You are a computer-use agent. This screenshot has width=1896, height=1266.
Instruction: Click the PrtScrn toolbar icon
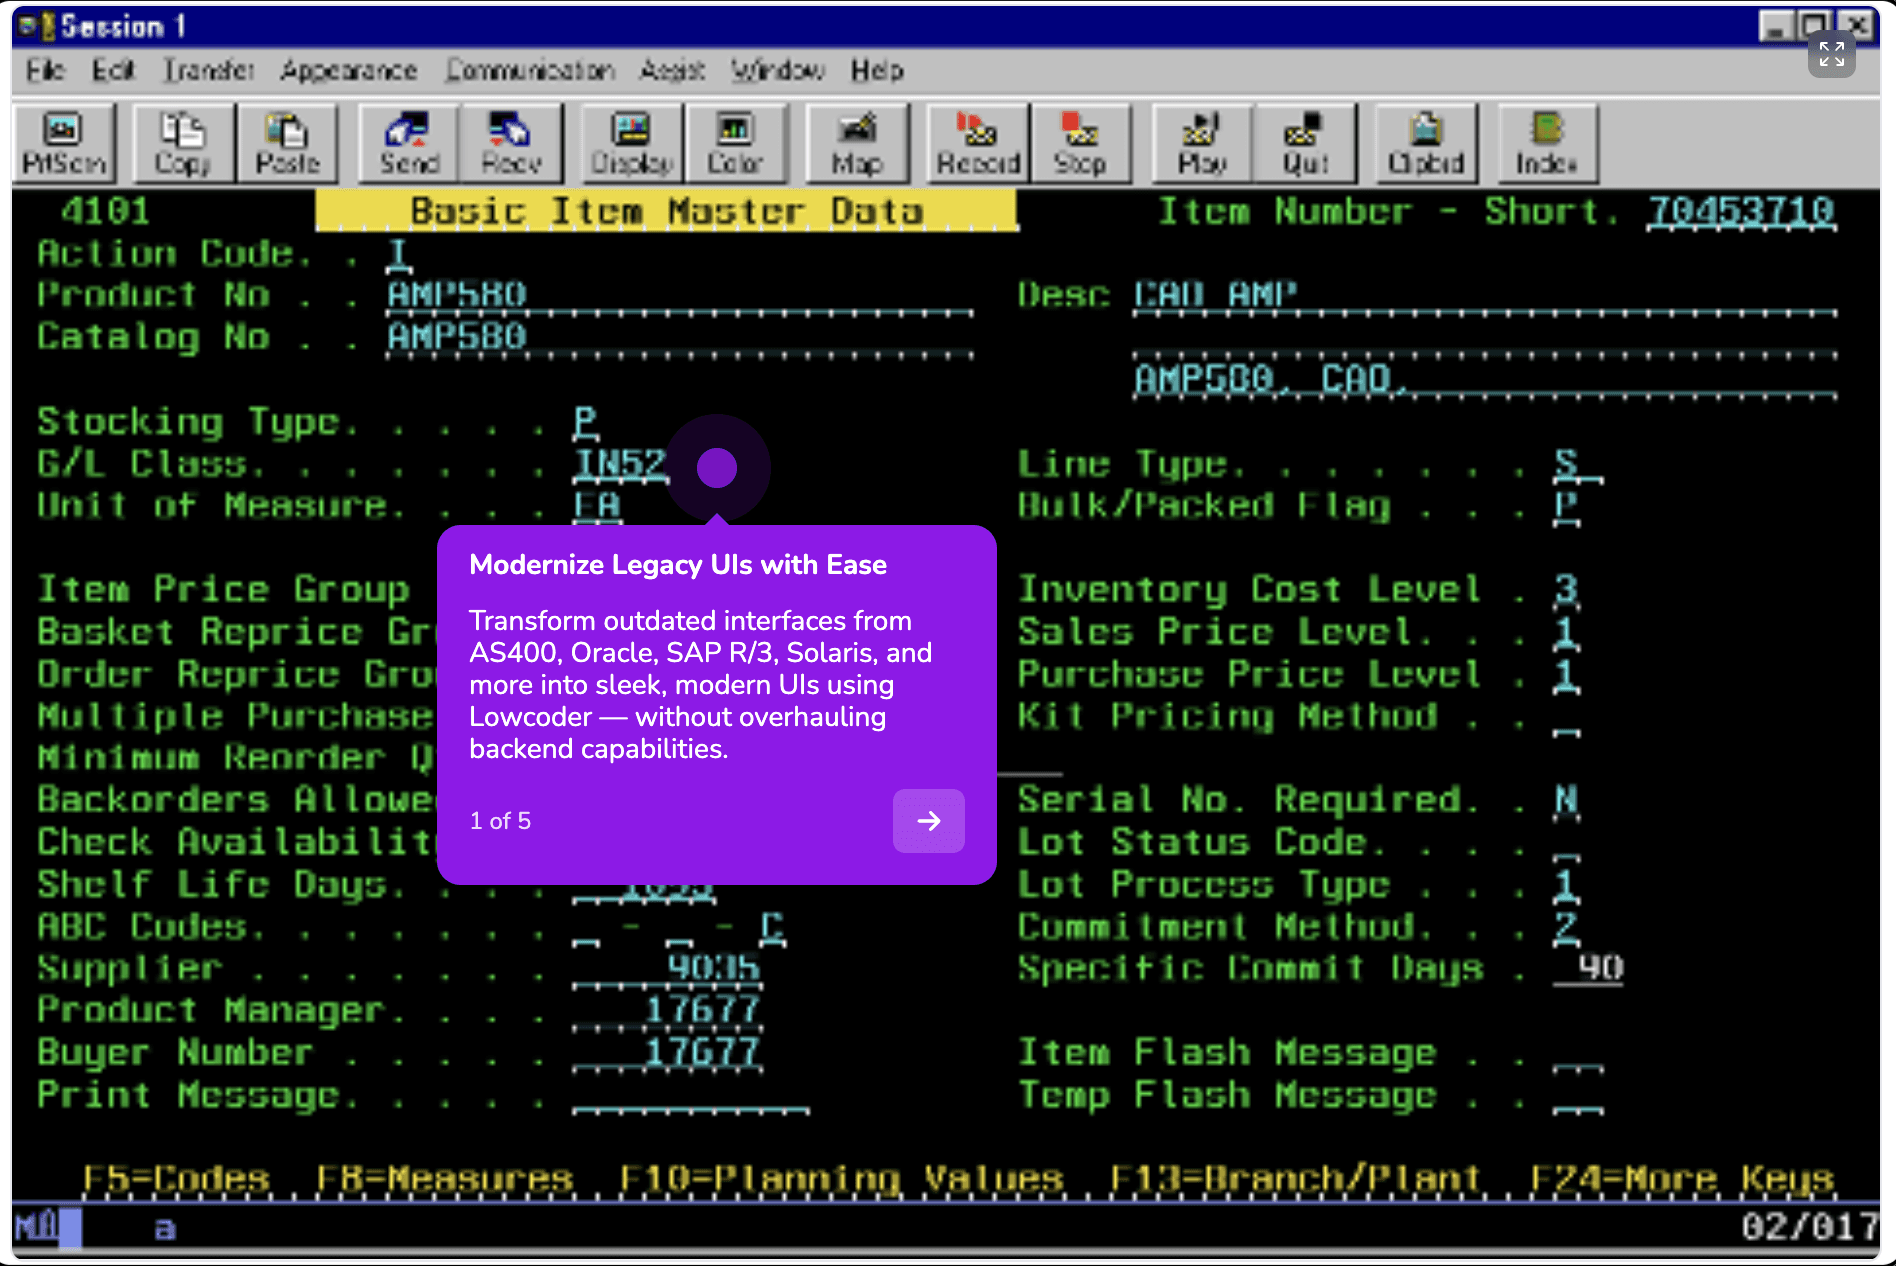click(x=64, y=144)
